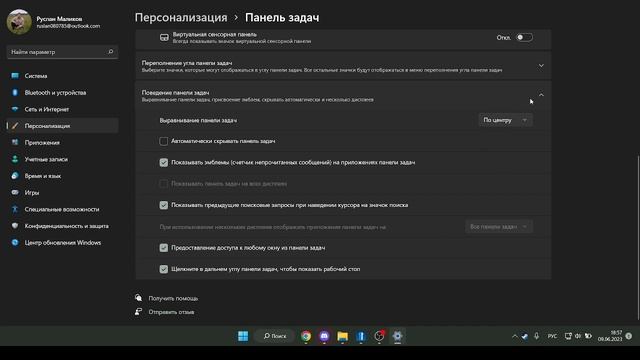
Task: Click the Игры sidebar icon
Action: 15,193
